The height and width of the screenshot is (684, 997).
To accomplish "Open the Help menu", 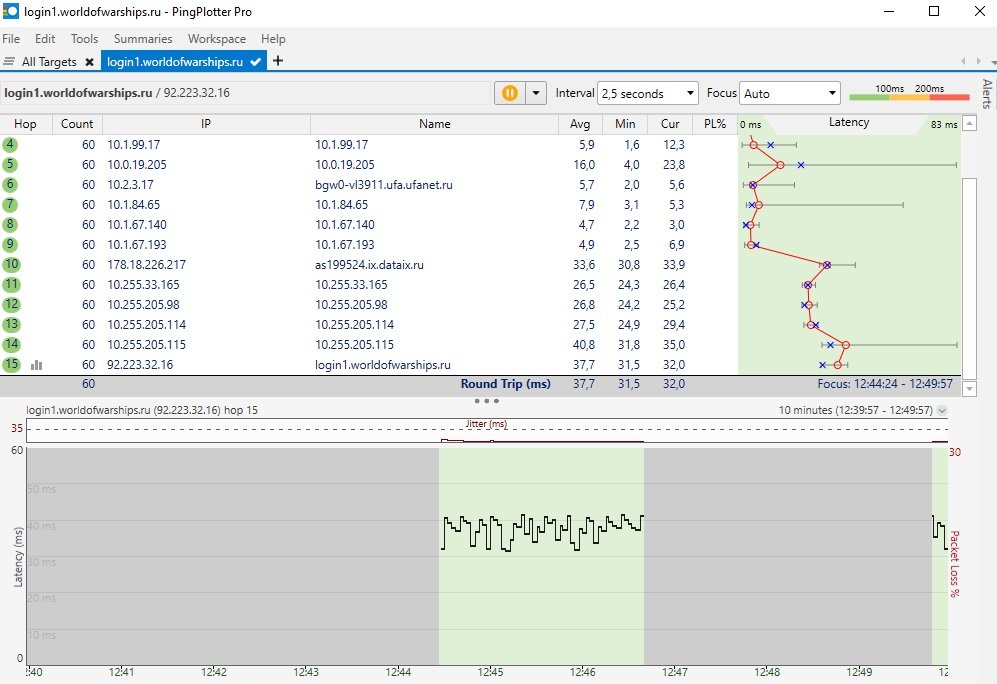I will click(x=273, y=39).
